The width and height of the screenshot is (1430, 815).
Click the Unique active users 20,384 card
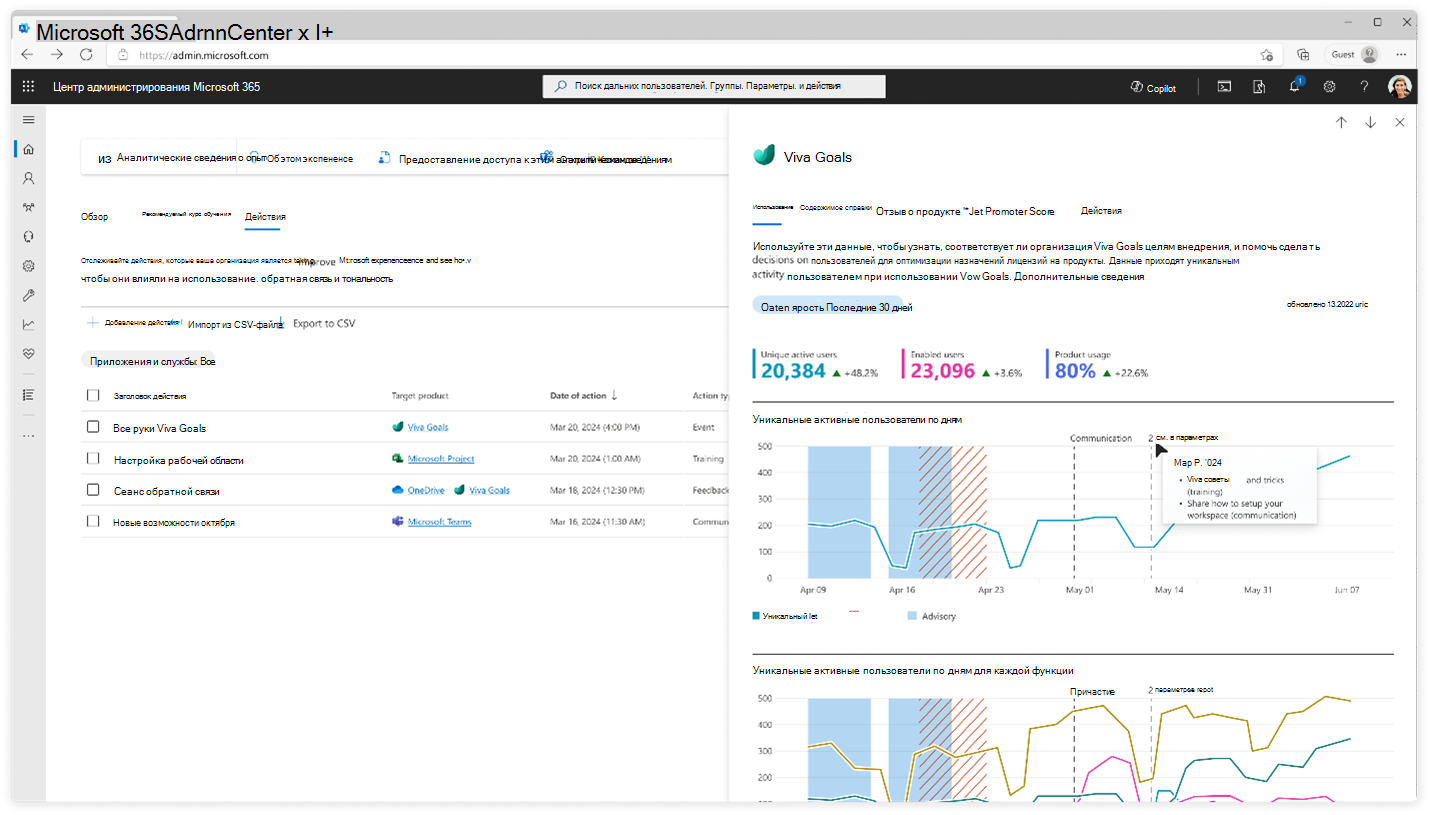coord(815,365)
